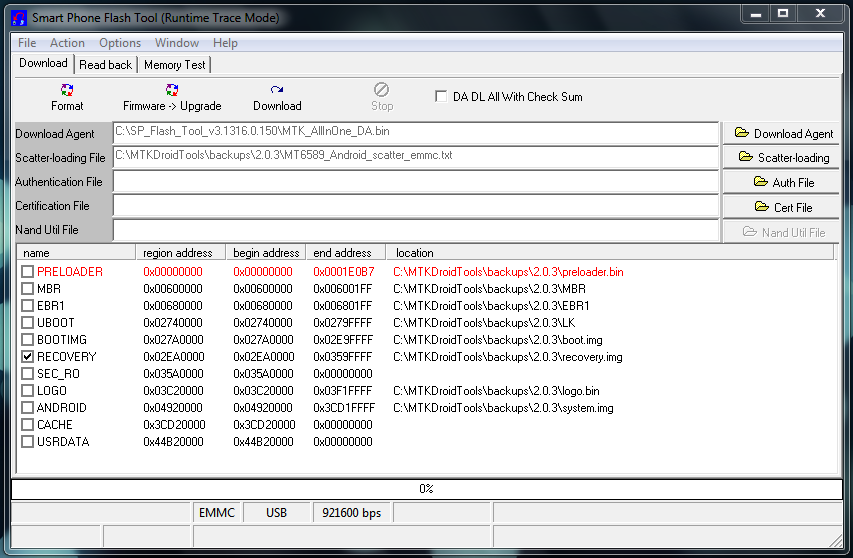Click the Firmware -> Upgrade icon
Viewport: 853px width, 558px height.
[172, 91]
